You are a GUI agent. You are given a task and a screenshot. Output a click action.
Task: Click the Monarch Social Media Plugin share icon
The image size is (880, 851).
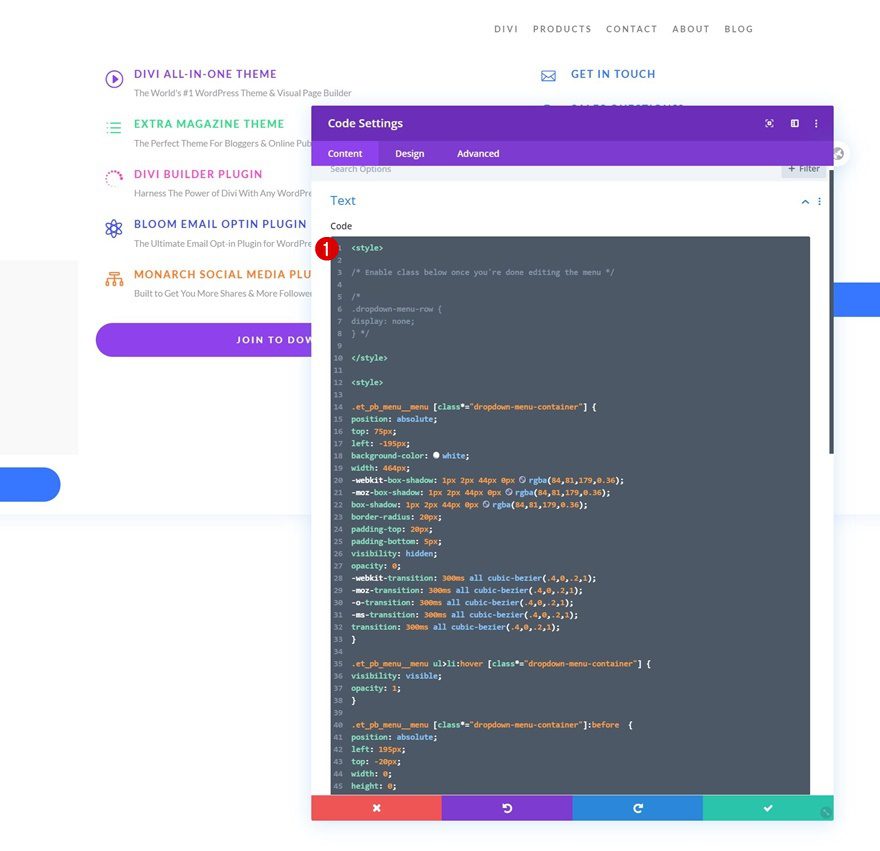coord(113,278)
